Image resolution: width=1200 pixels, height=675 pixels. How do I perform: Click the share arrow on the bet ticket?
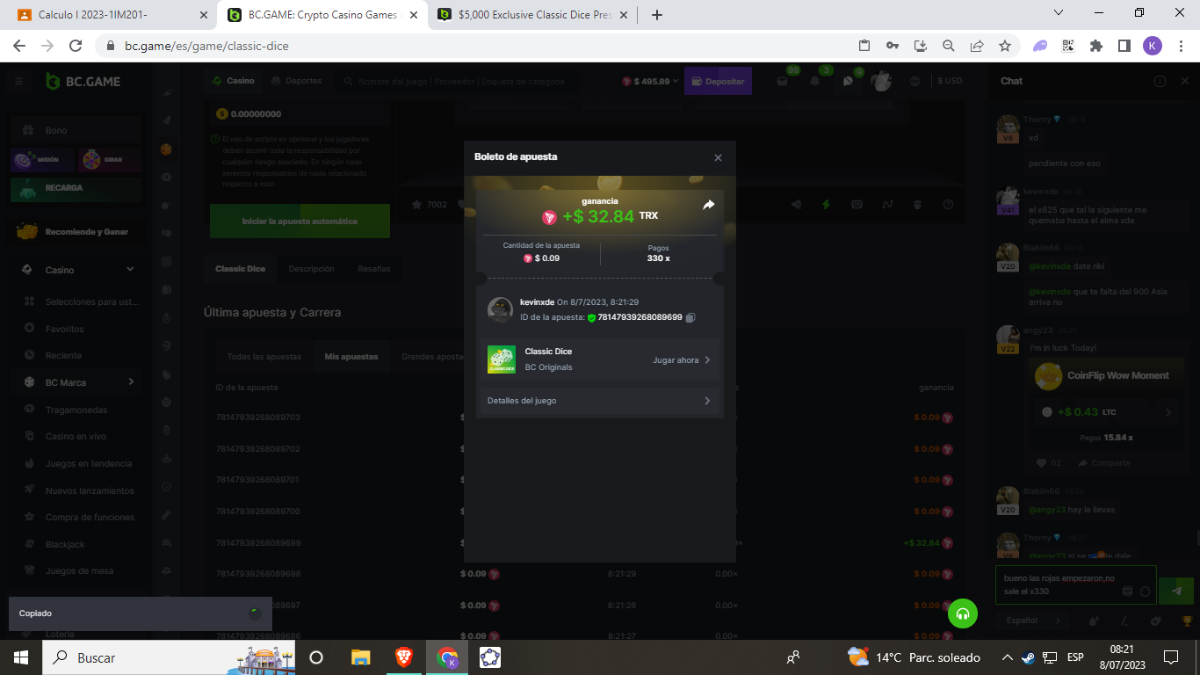point(709,205)
